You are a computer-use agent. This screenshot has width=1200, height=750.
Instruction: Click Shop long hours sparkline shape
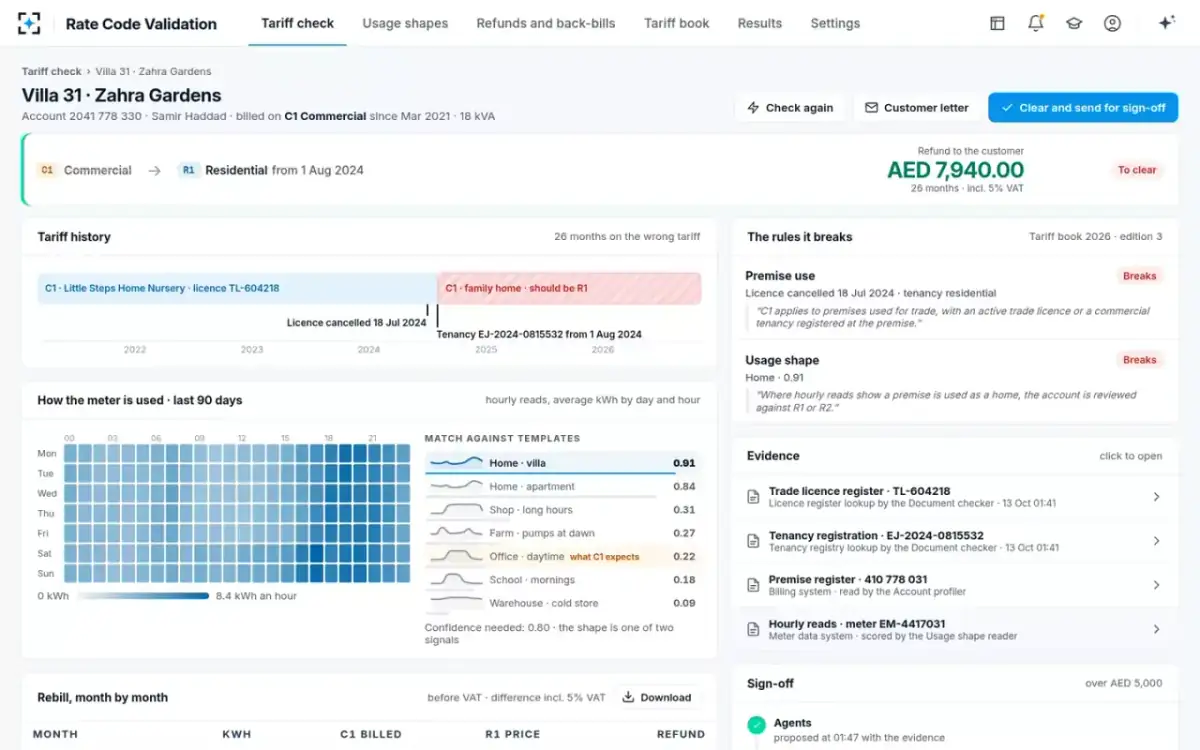(x=455, y=509)
